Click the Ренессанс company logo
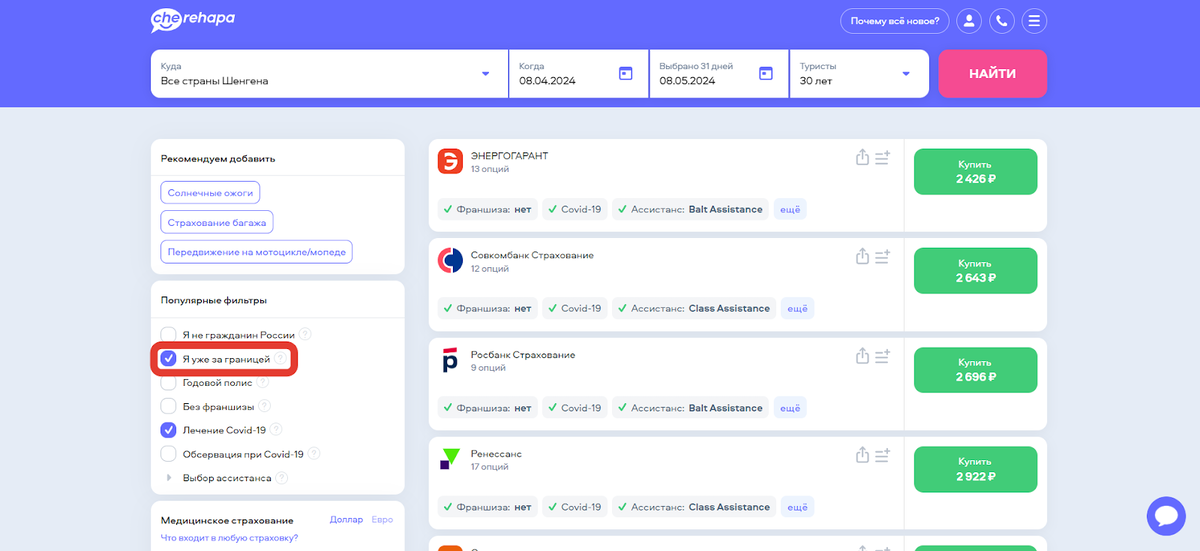Image resolution: width=1200 pixels, height=551 pixels. coord(451,459)
